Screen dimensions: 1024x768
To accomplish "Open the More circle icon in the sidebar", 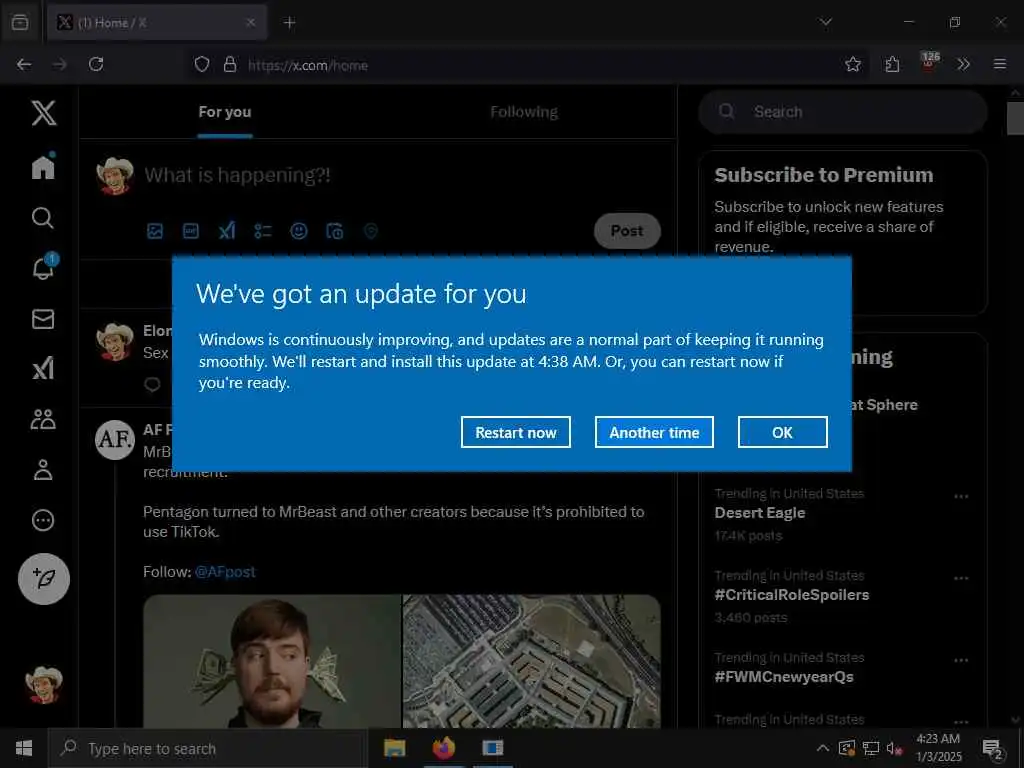I will (x=43, y=520).
